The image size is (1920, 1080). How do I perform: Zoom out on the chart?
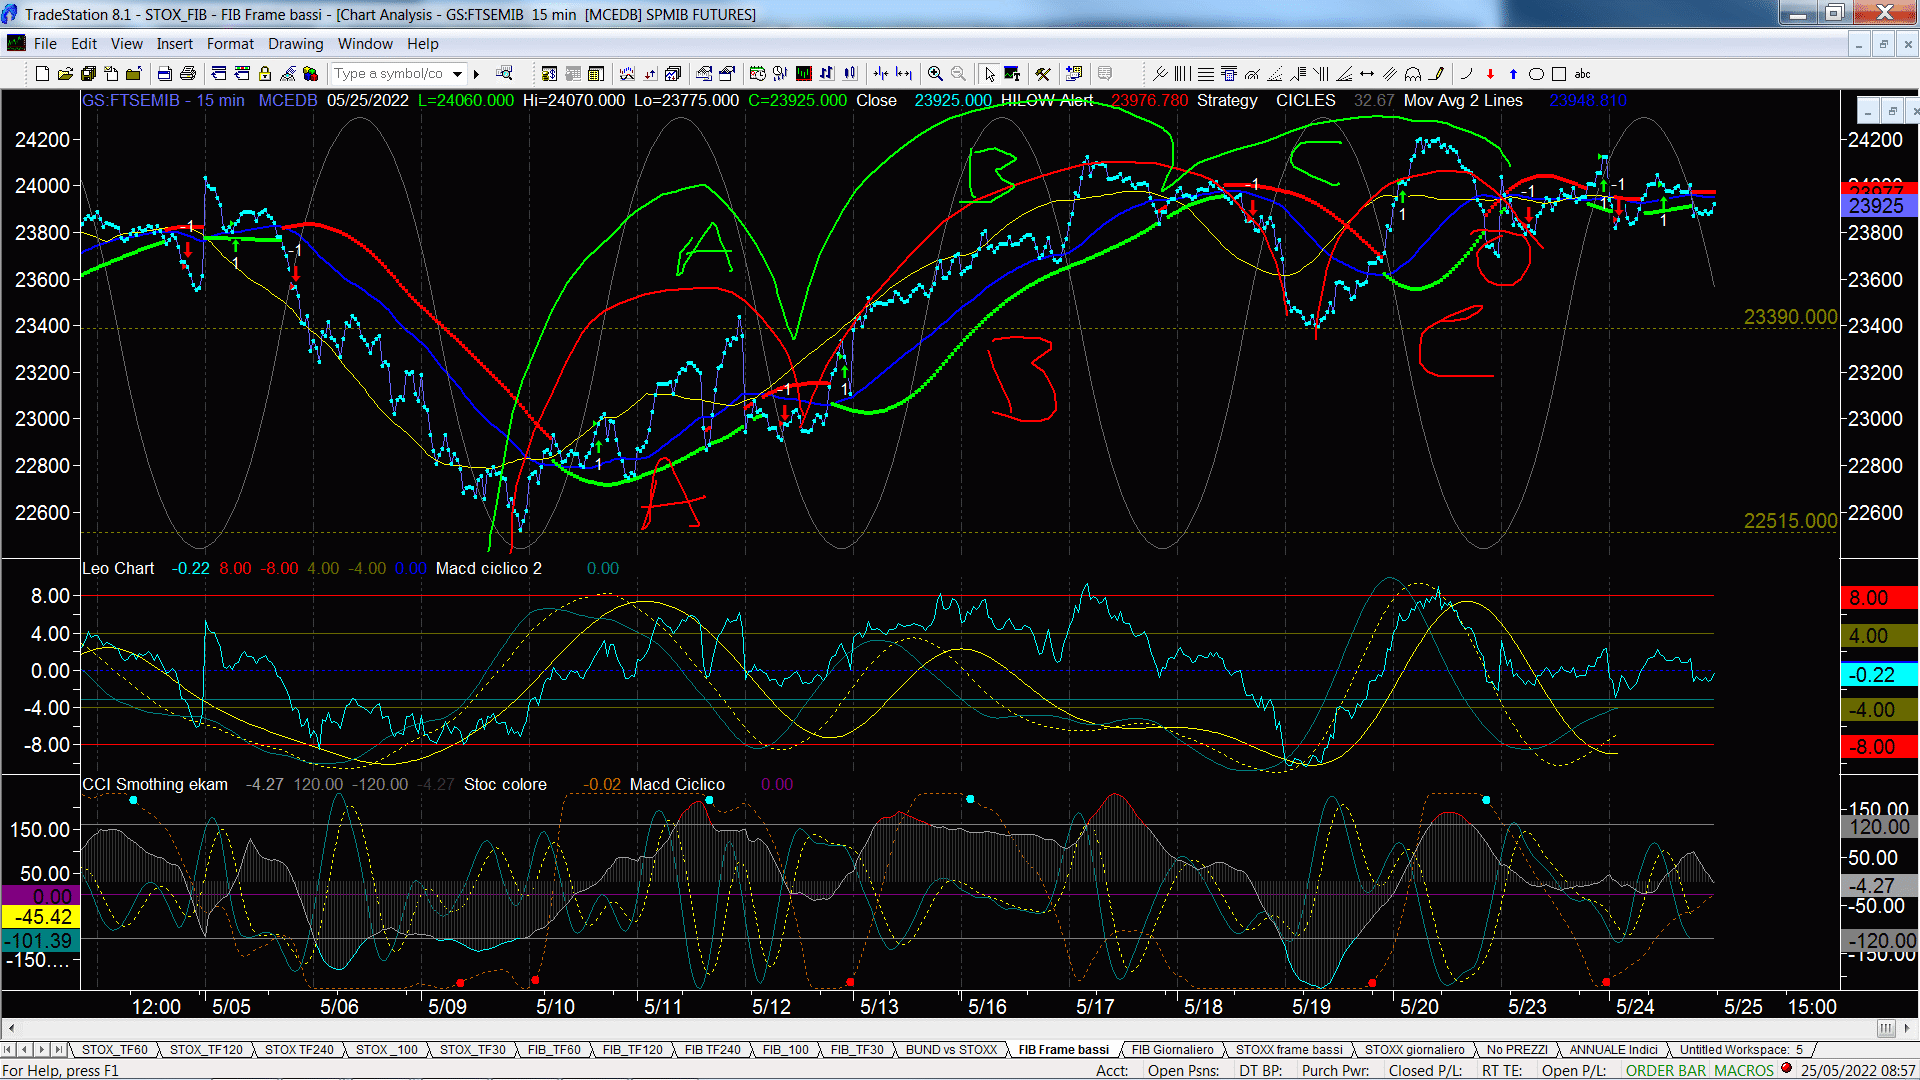tap(958, 74)
